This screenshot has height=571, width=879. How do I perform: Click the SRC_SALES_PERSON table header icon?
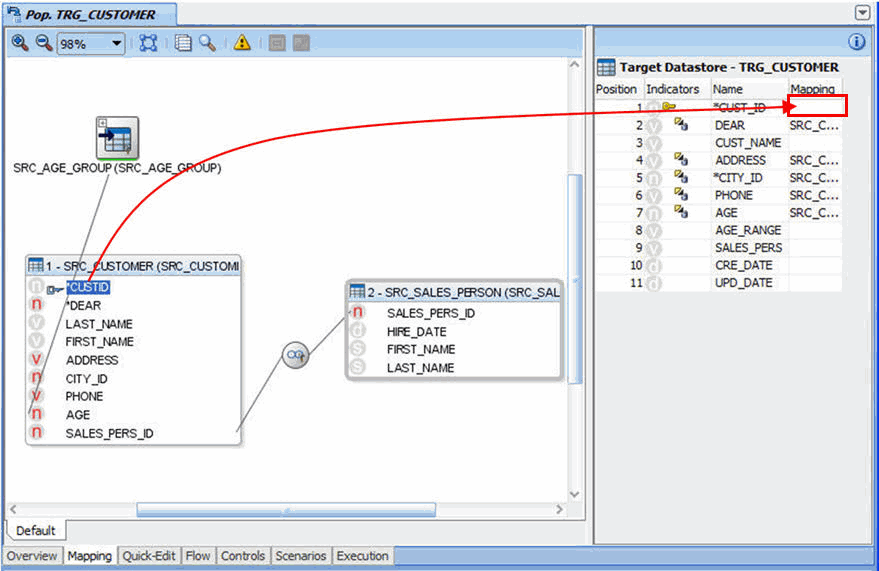click(357, 291)
